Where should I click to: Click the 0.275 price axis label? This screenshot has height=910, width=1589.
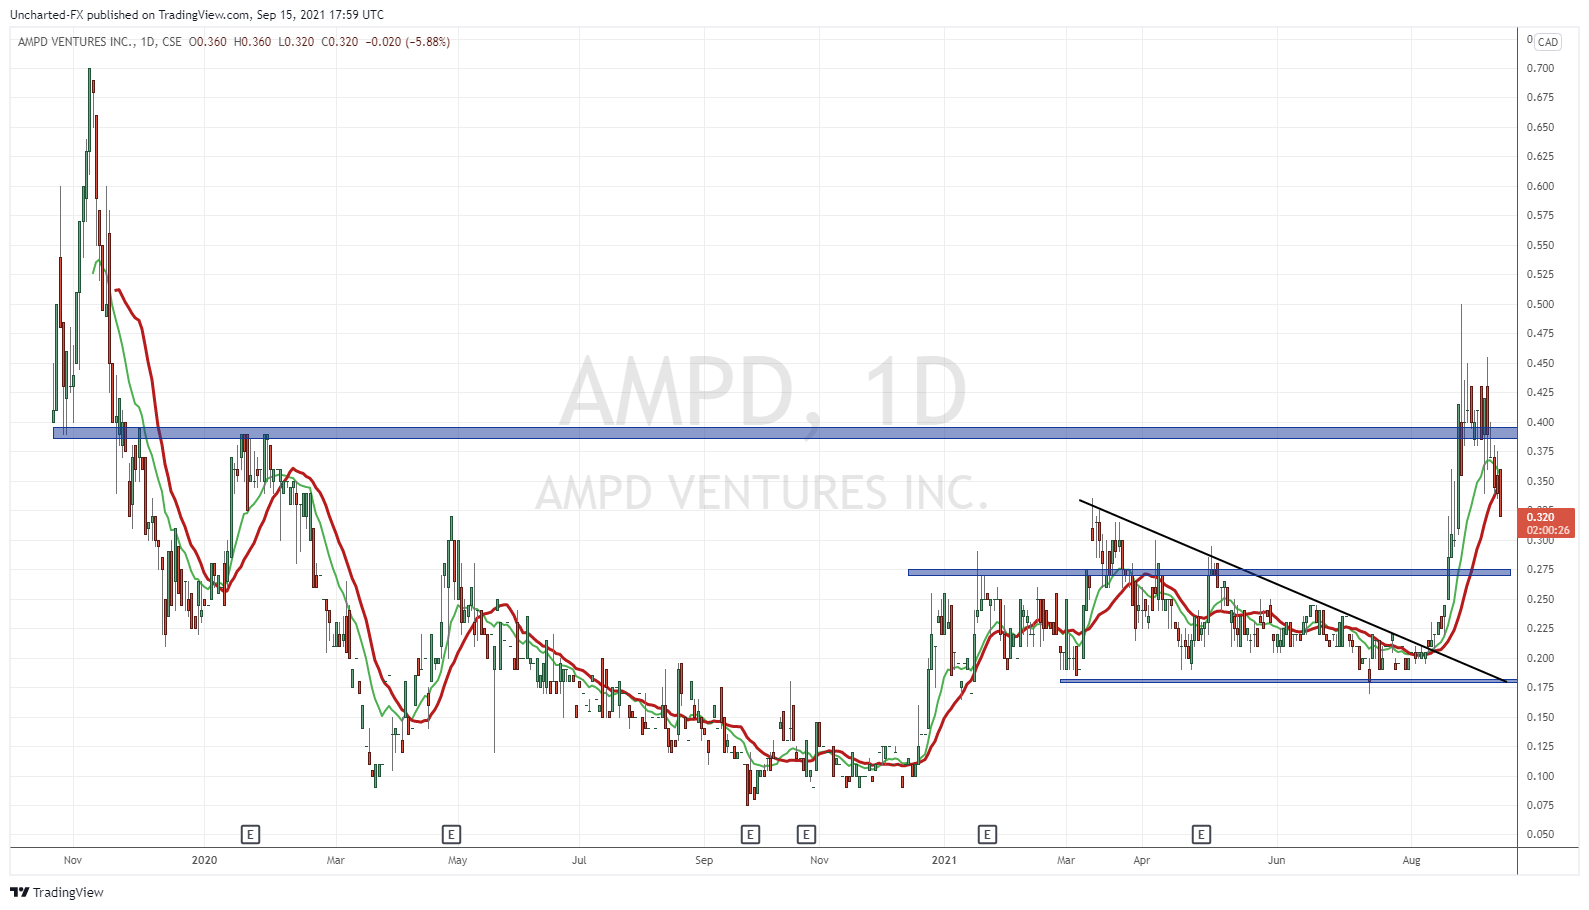point(1540,569)
